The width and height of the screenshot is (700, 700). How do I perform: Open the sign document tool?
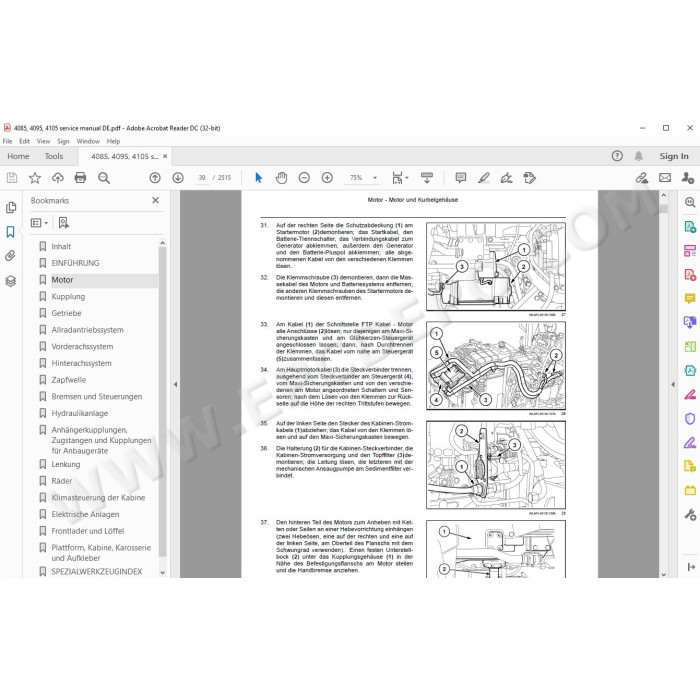pyautogui.click(x=506, y=178)
